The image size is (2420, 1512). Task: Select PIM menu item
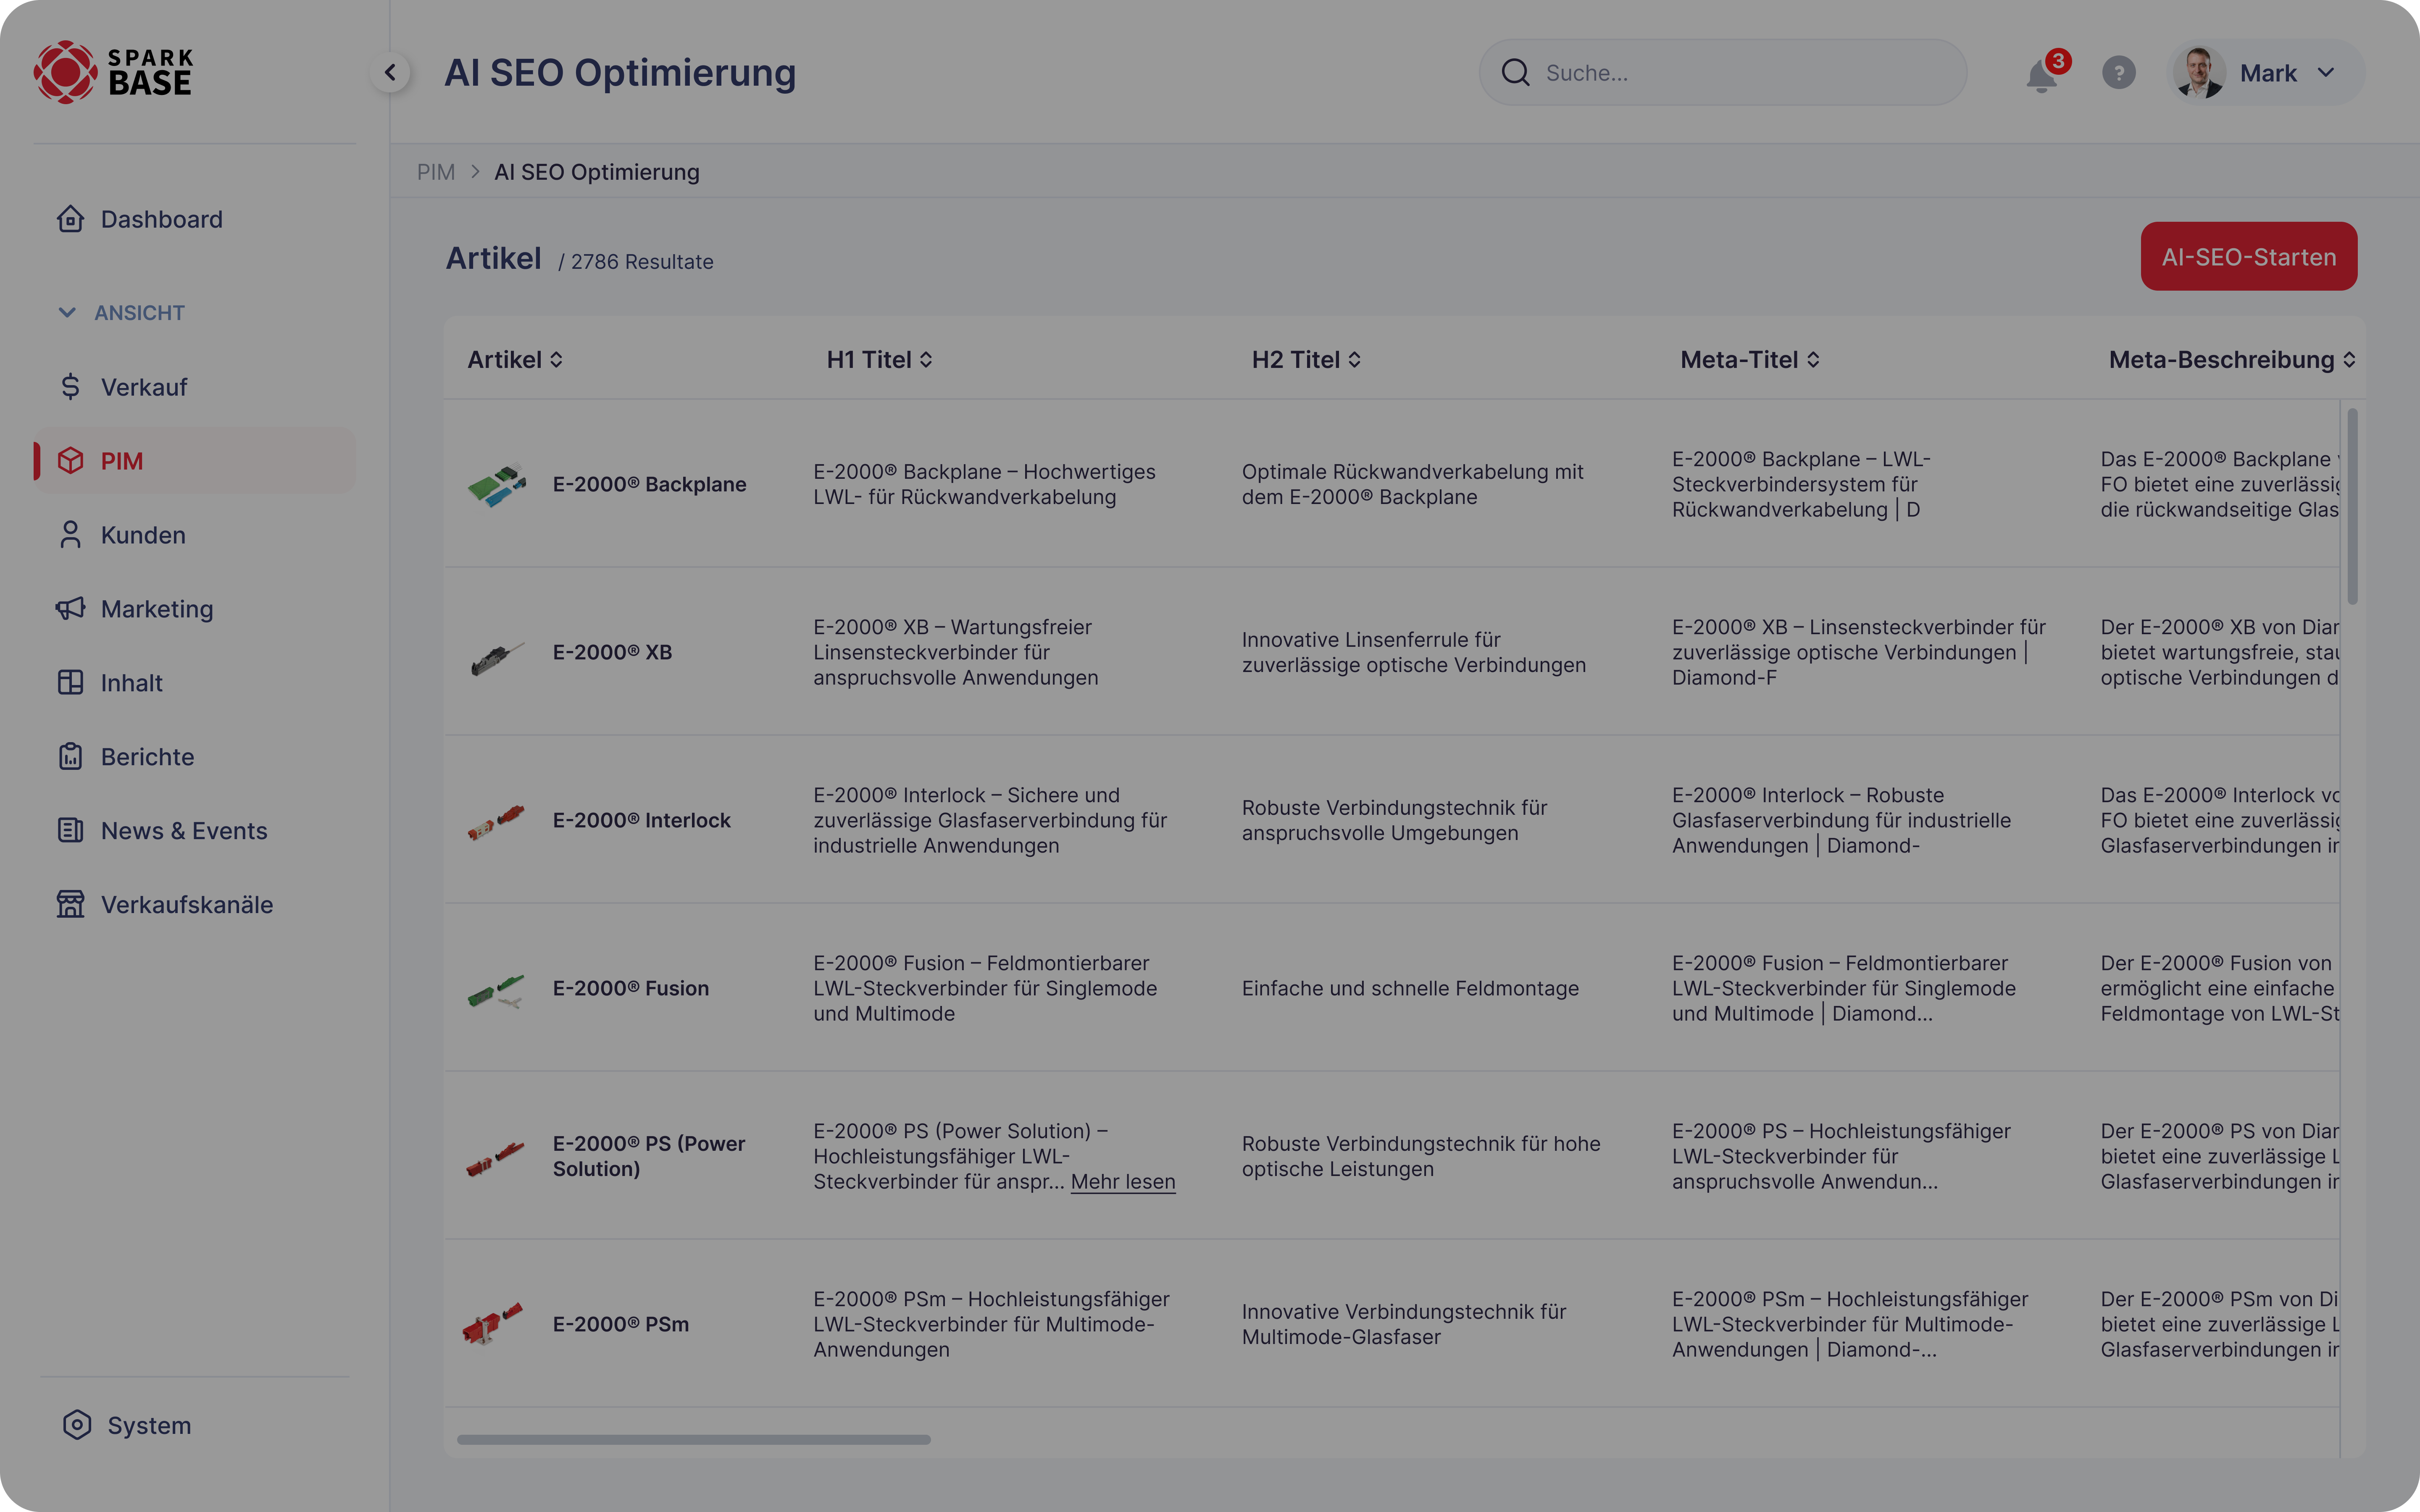click(x=195, y=461)
